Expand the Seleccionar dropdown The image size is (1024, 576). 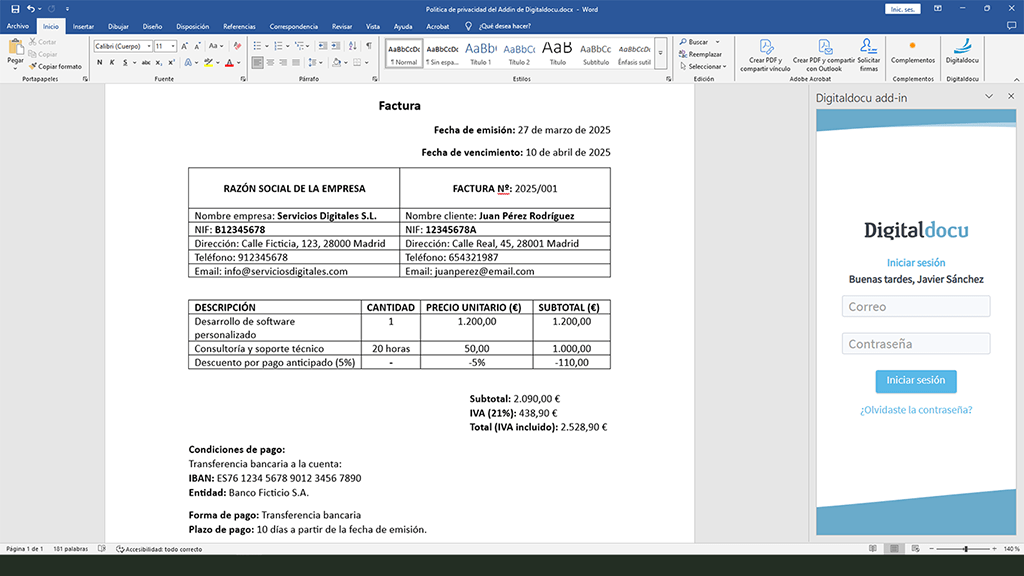[x=702, y=65]
